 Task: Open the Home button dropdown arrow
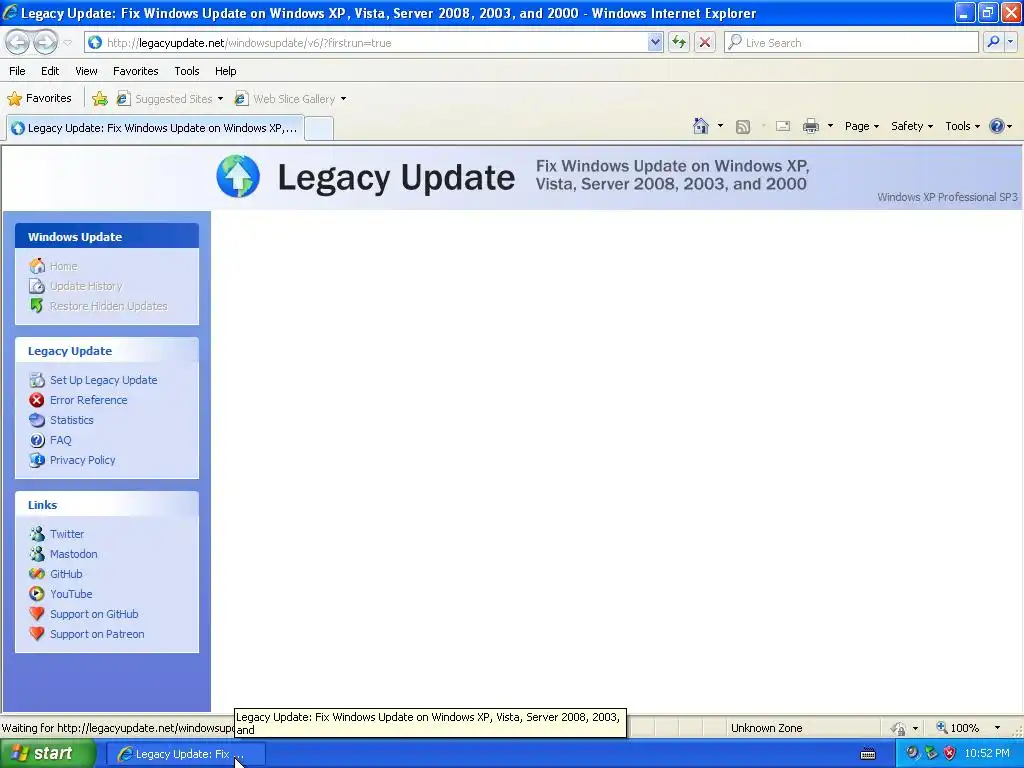[720, 126]
